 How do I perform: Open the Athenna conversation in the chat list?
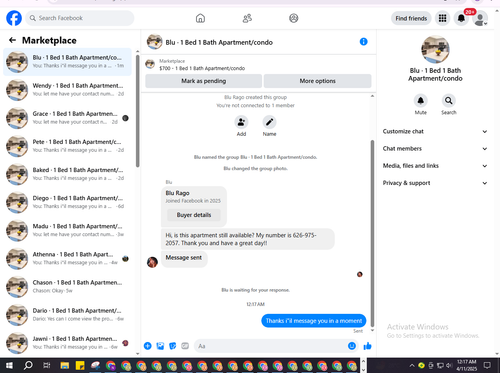68,258
